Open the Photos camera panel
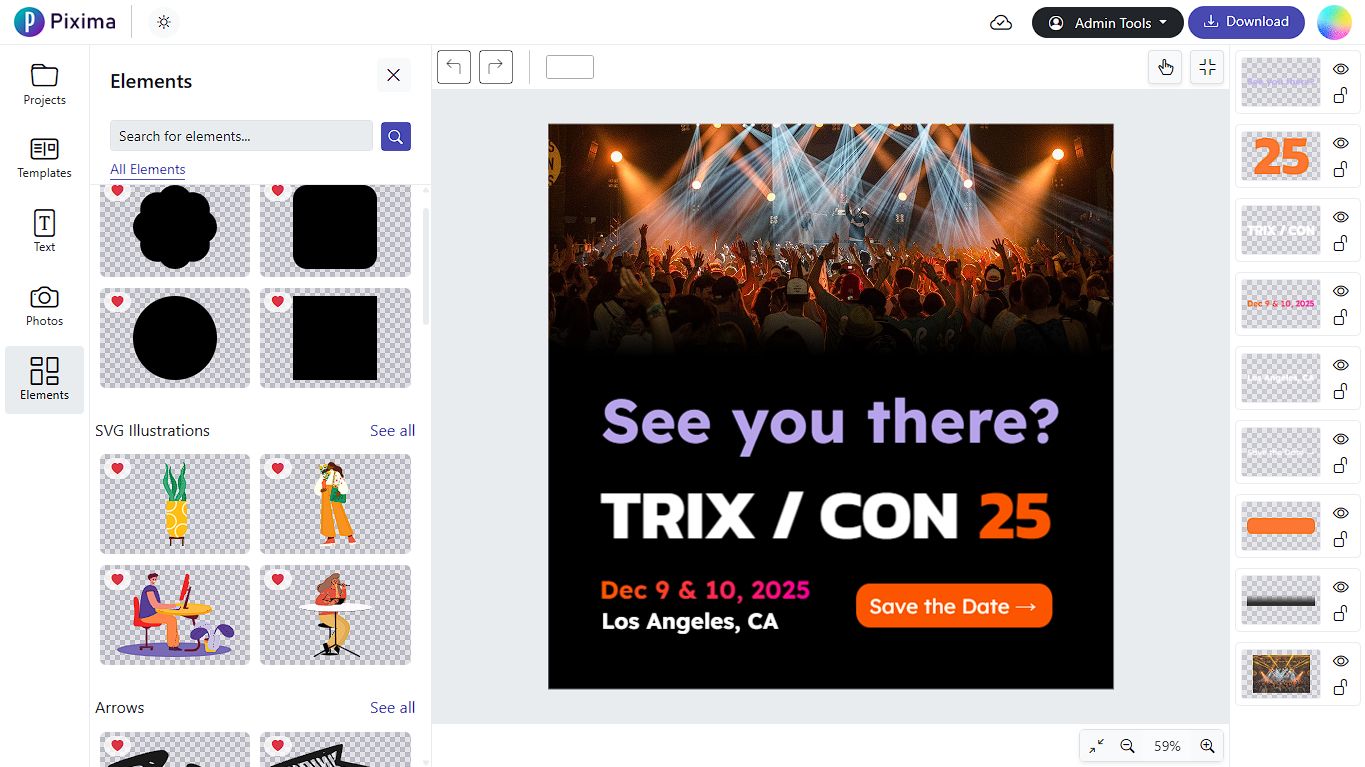The image size is (1365, 767). tap(44, 306)
